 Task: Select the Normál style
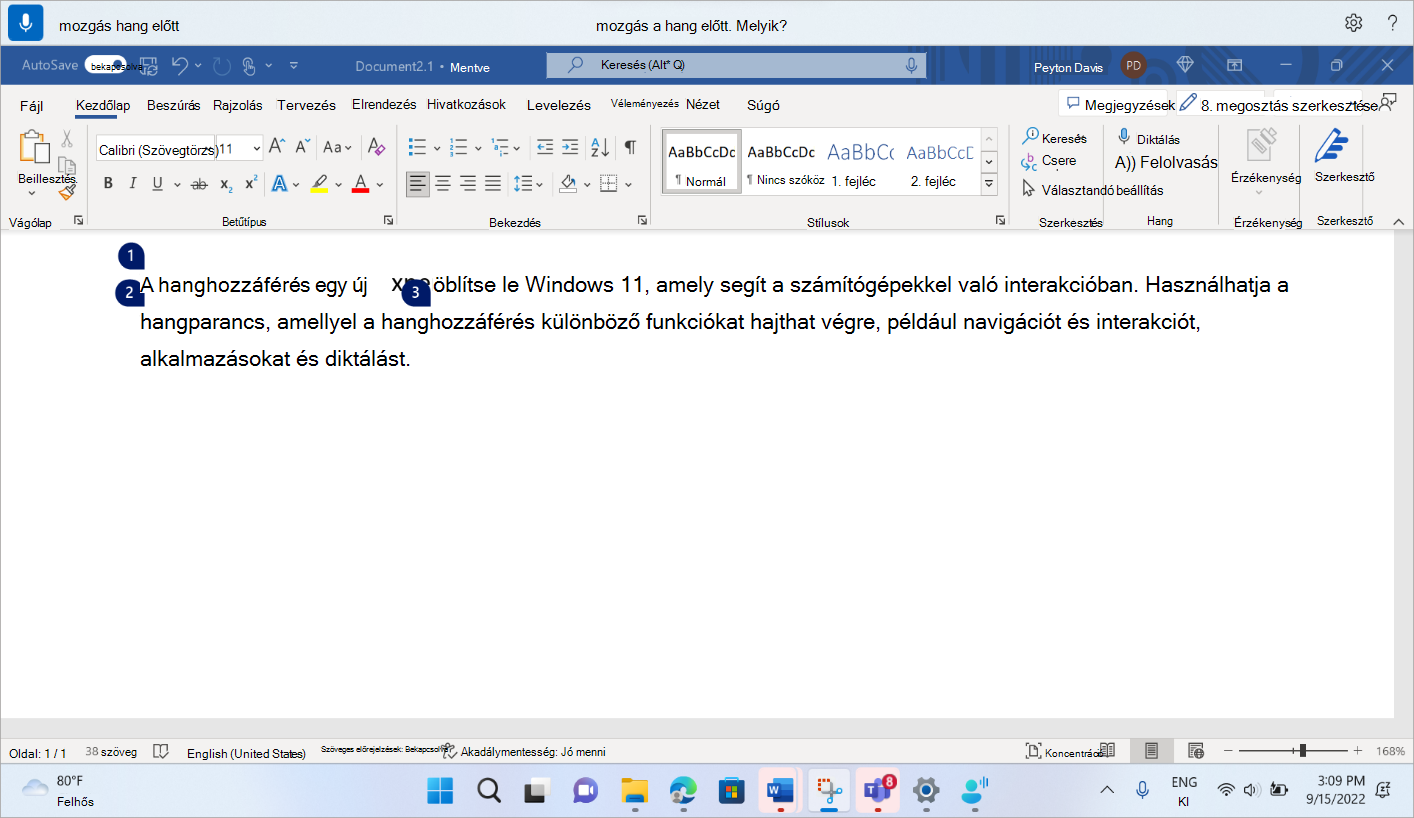(701, 162)
